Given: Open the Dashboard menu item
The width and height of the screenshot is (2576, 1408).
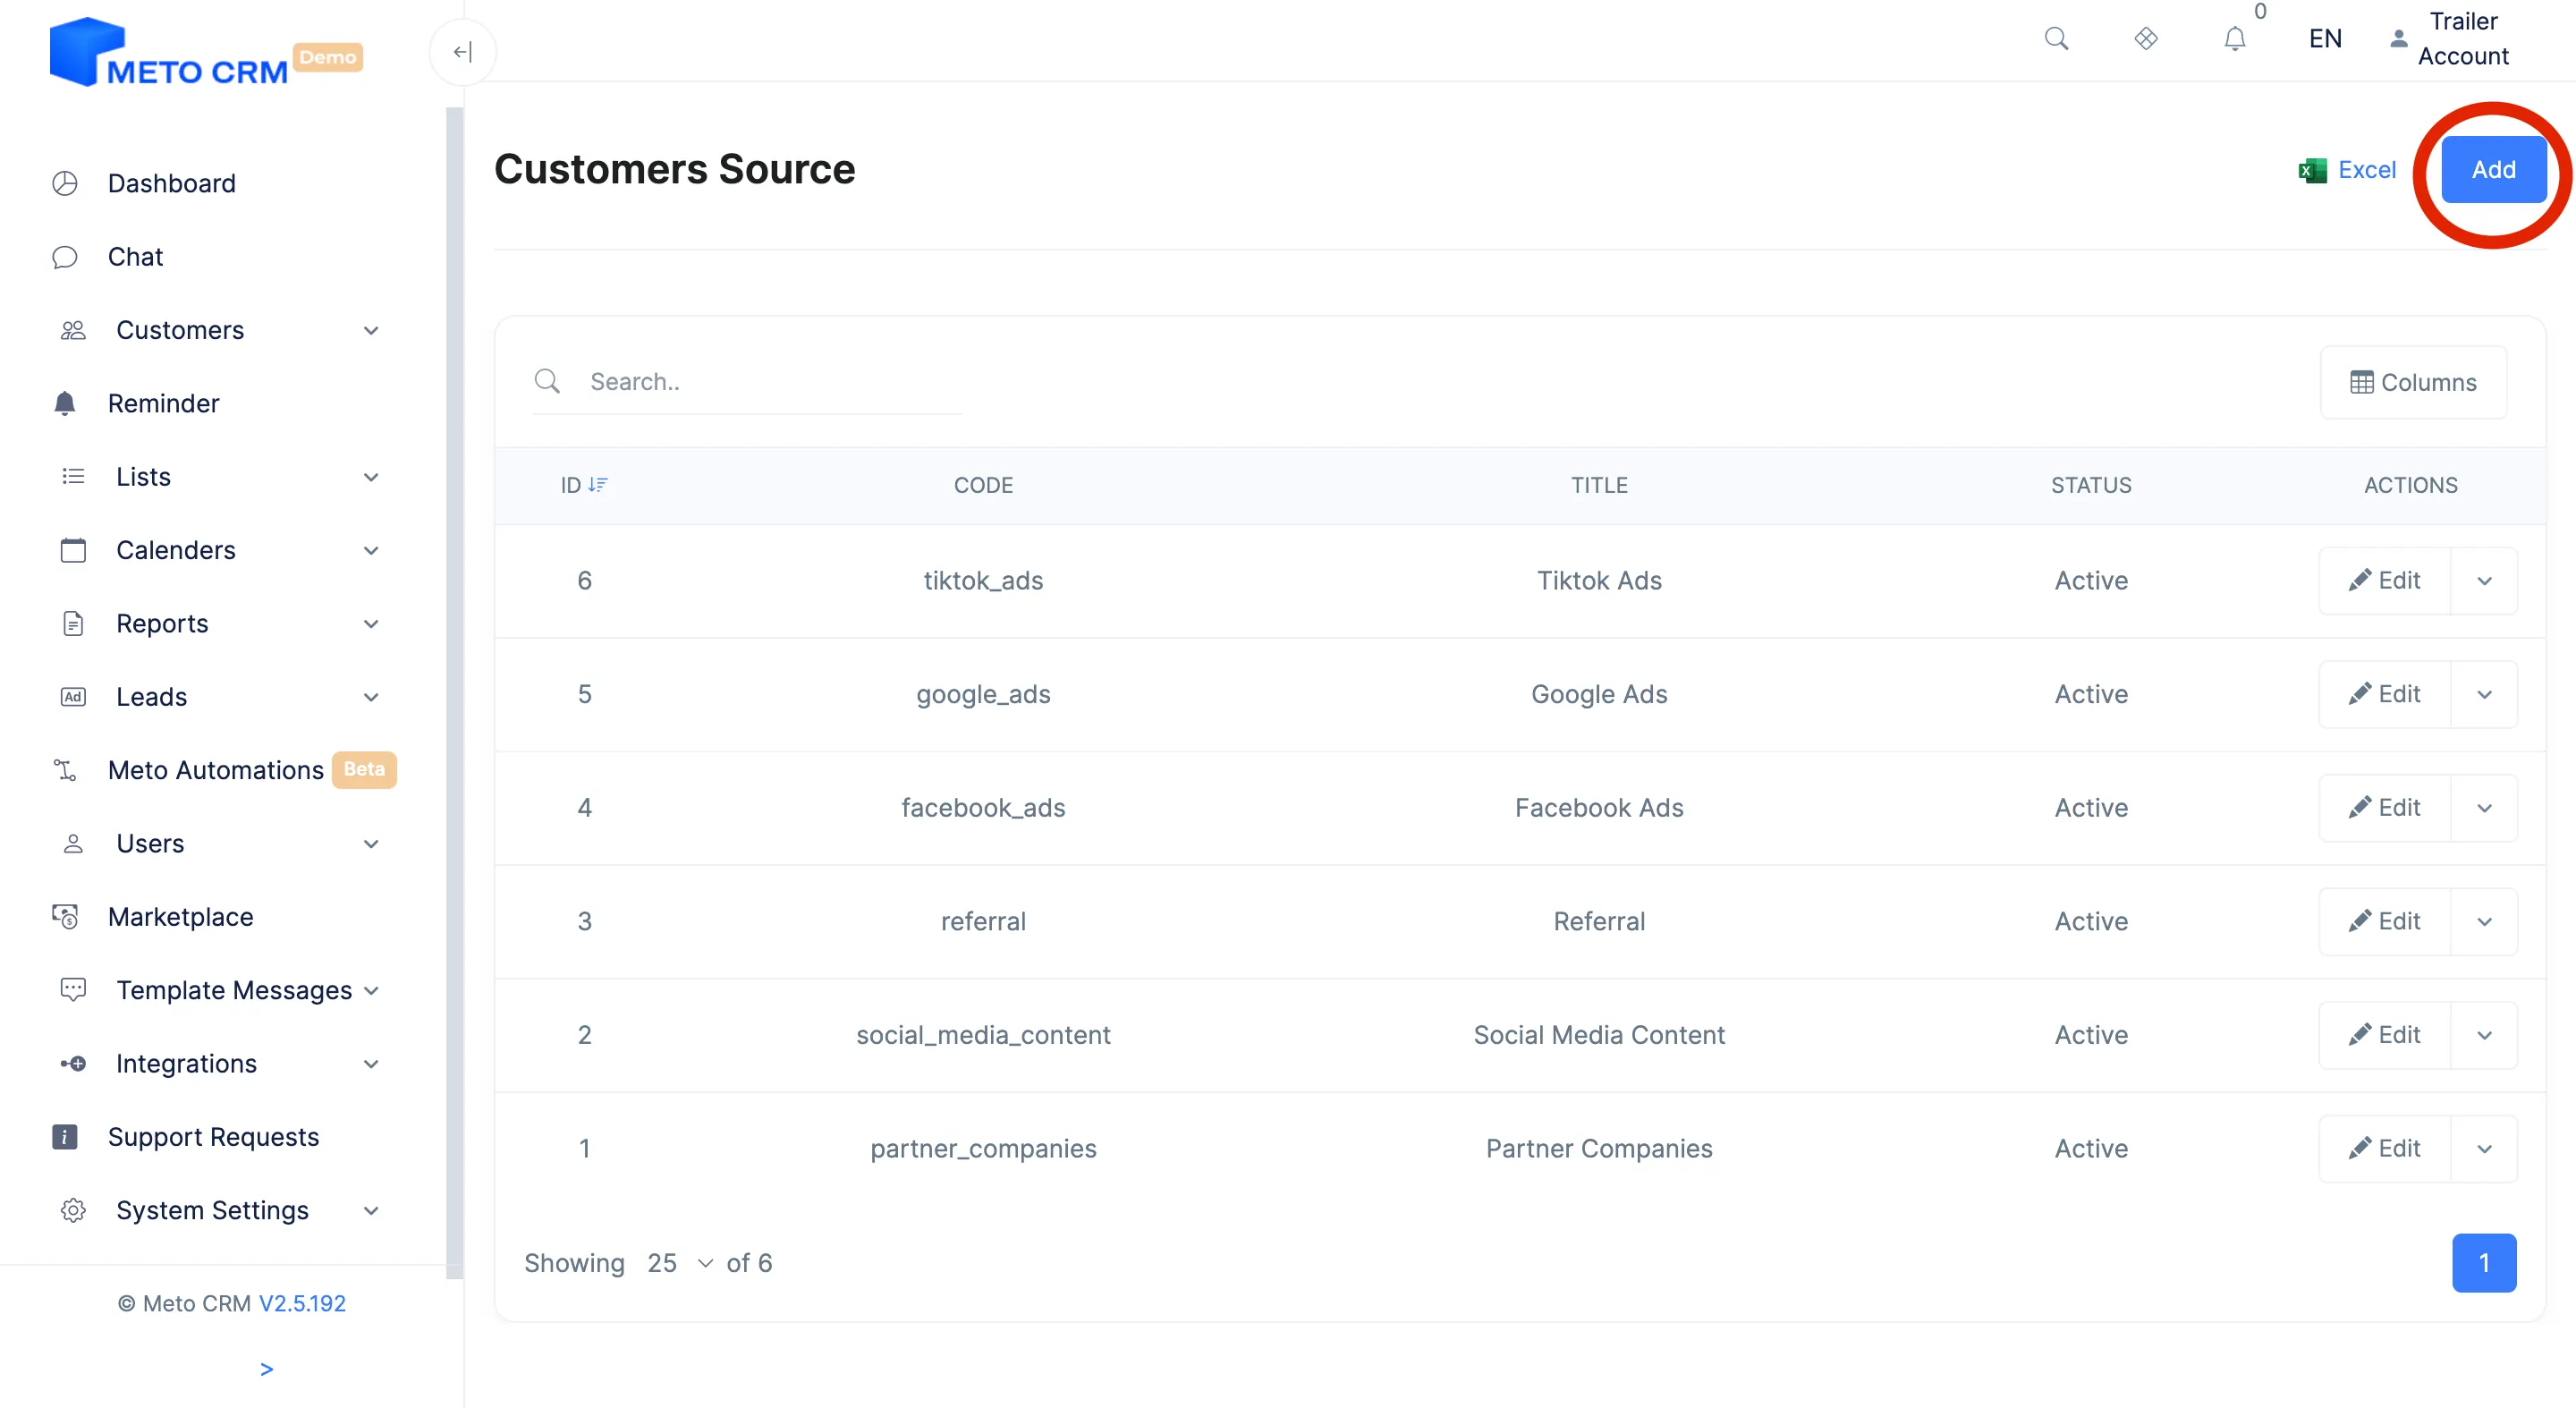Looking at the screenshot, I should (x=171, y=183).
